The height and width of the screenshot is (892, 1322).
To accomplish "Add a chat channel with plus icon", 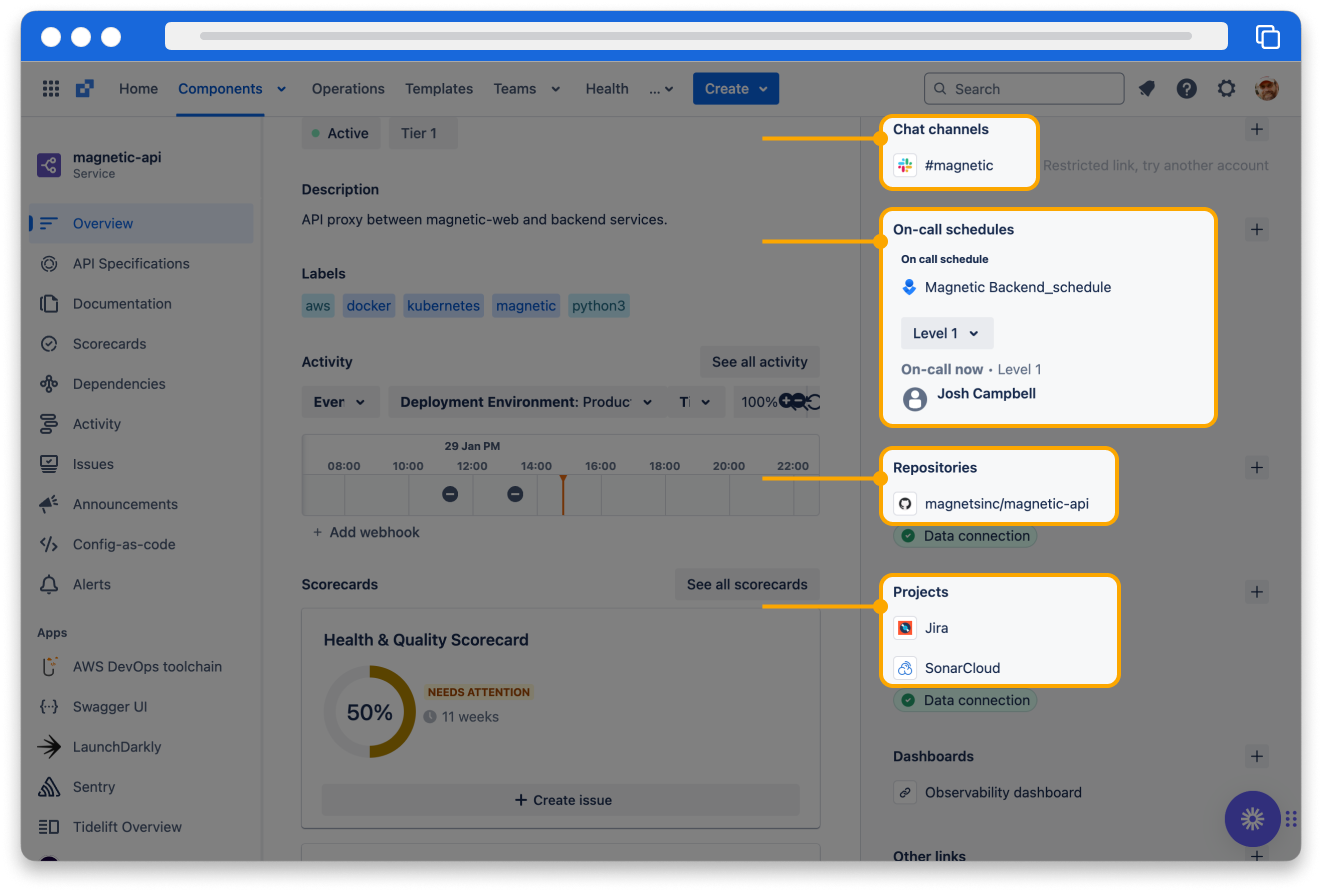I will [x=1257, y=129].
